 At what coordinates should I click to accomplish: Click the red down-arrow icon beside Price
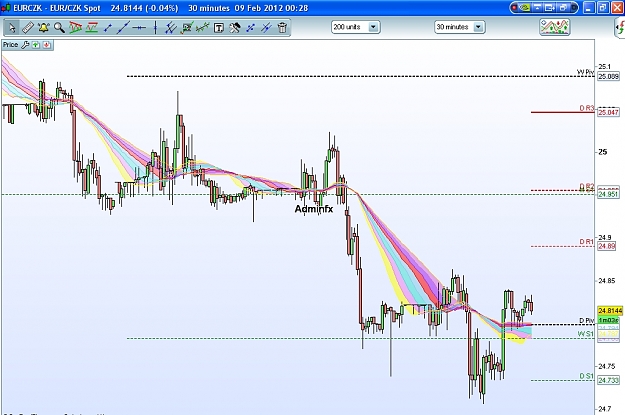47,45
